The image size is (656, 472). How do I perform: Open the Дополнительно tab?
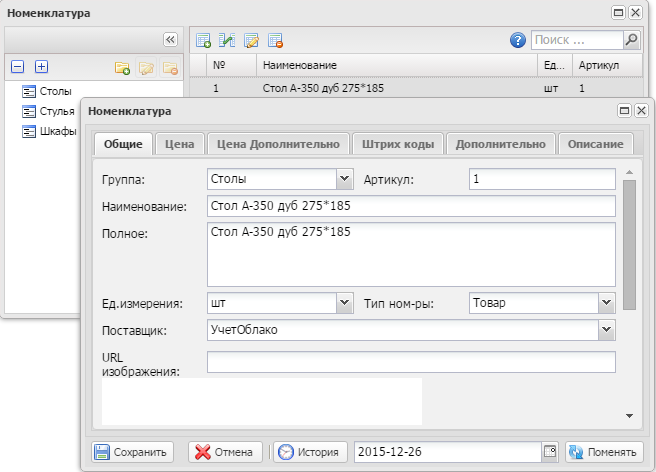tap(501, 144)
